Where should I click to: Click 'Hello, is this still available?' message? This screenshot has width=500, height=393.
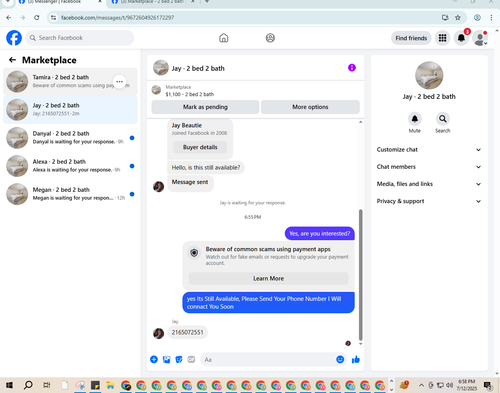pyautogui.click(x=206, y=167)
